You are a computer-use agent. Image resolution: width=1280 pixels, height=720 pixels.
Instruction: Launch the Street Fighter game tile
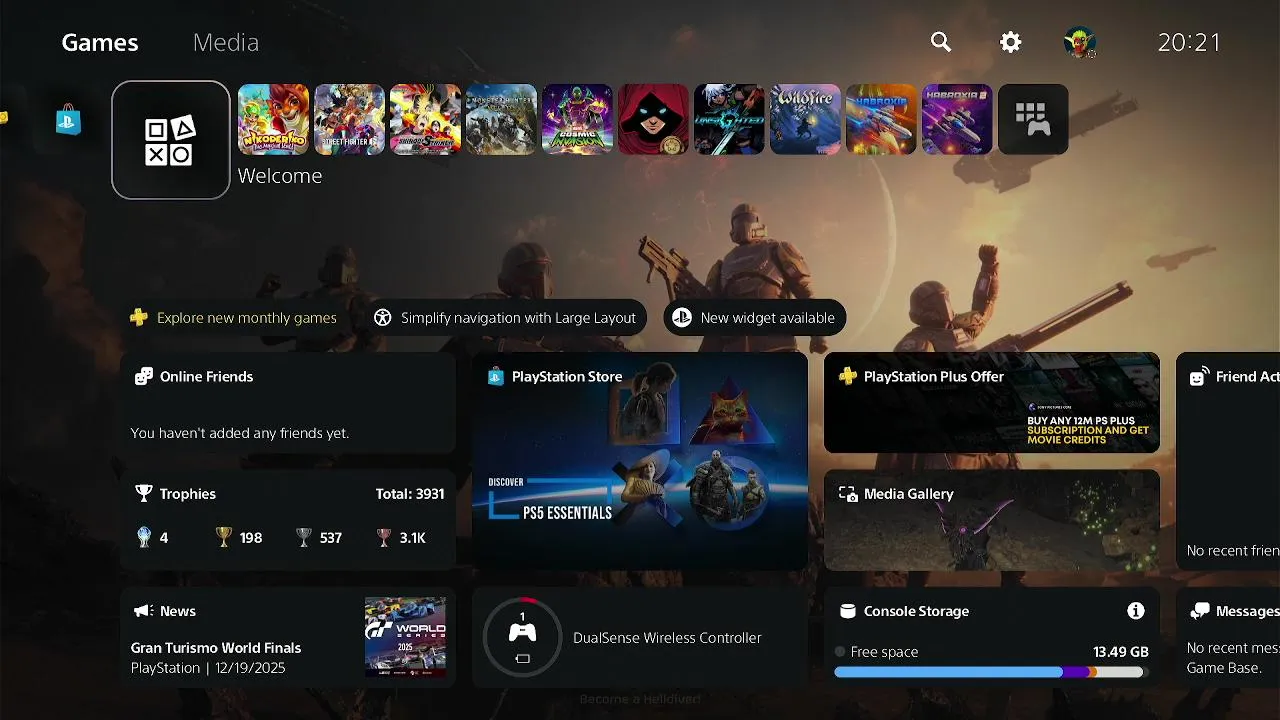point(350,120)
